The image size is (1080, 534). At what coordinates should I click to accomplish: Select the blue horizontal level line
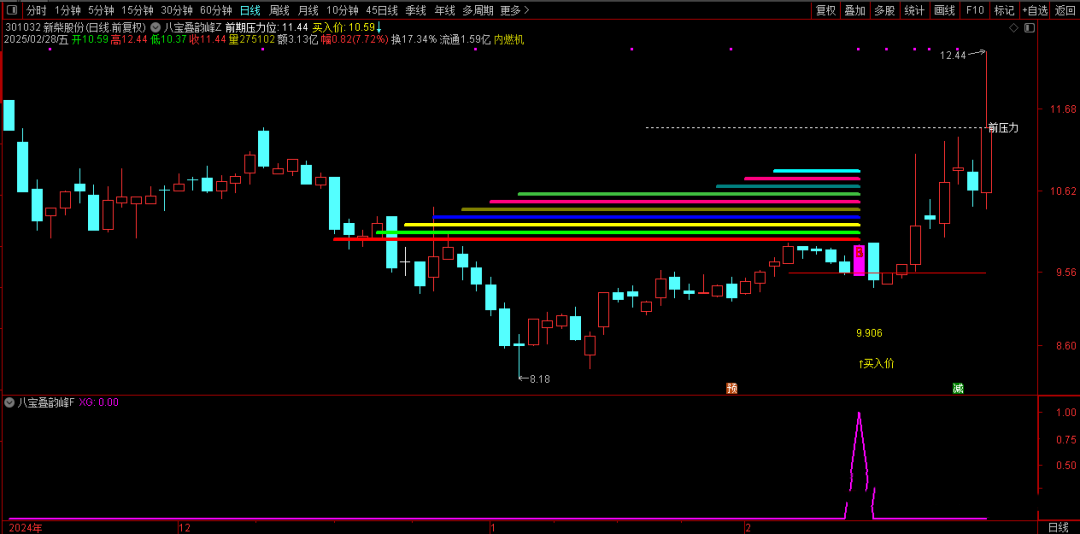tap(647, 217)
